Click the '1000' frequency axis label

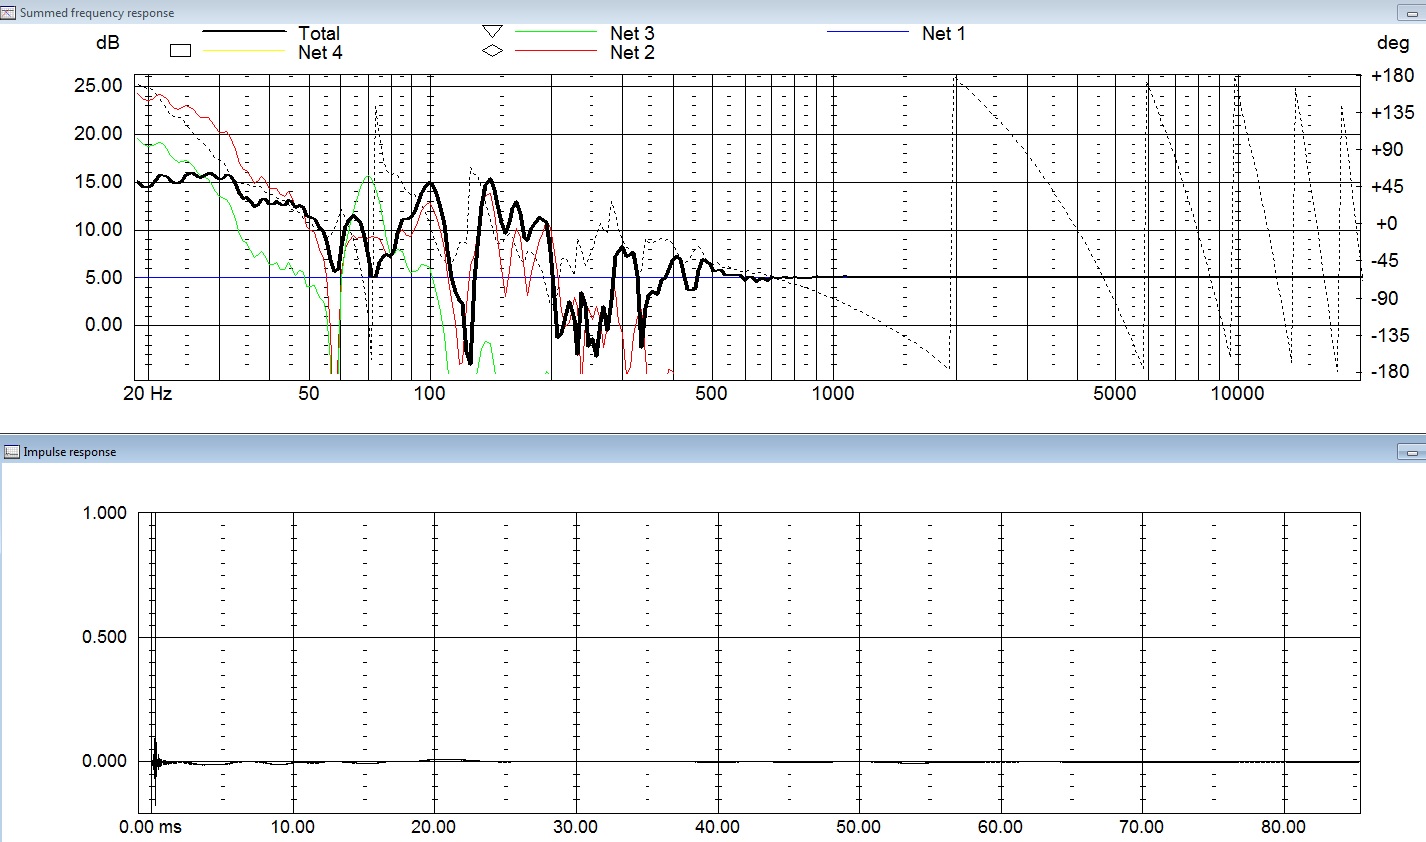click(833, 394)
